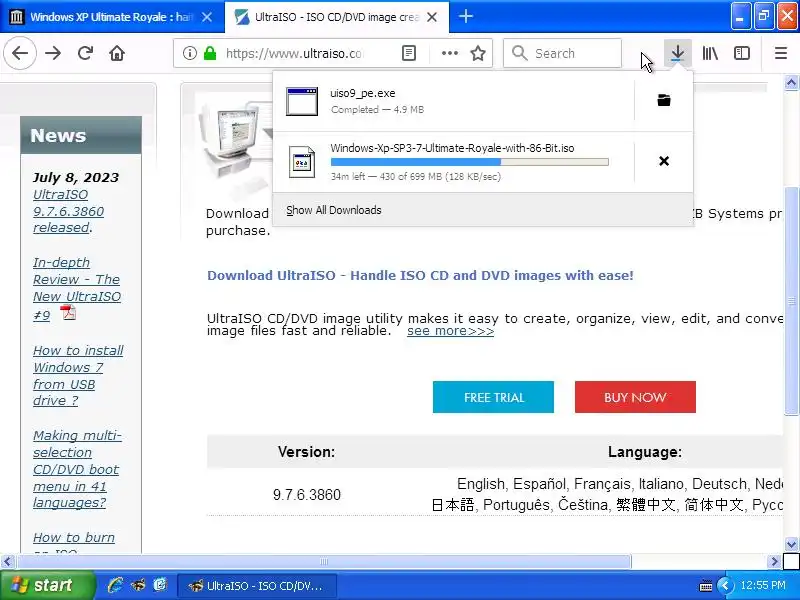Click the News sidebar header
Screen dimensions: 800x600
81,135
